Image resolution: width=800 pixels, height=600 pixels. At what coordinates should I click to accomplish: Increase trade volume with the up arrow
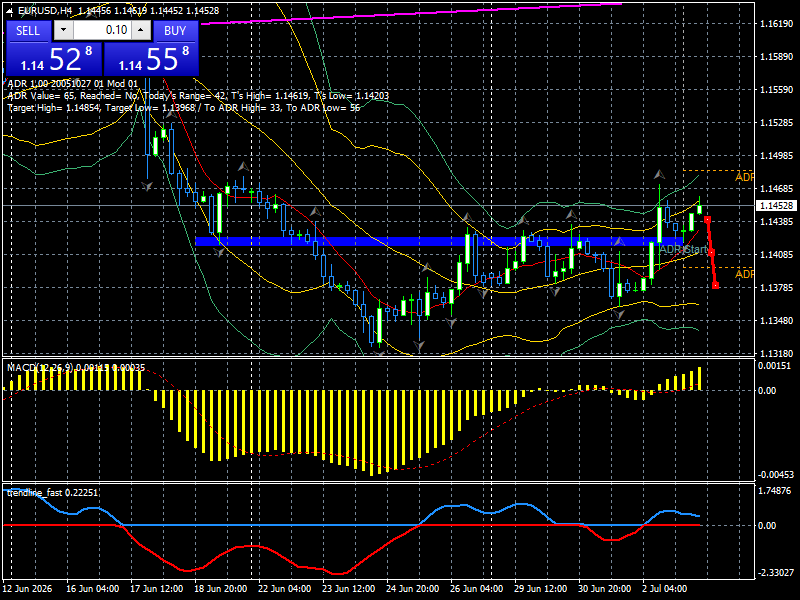click(x=141, y=30)
